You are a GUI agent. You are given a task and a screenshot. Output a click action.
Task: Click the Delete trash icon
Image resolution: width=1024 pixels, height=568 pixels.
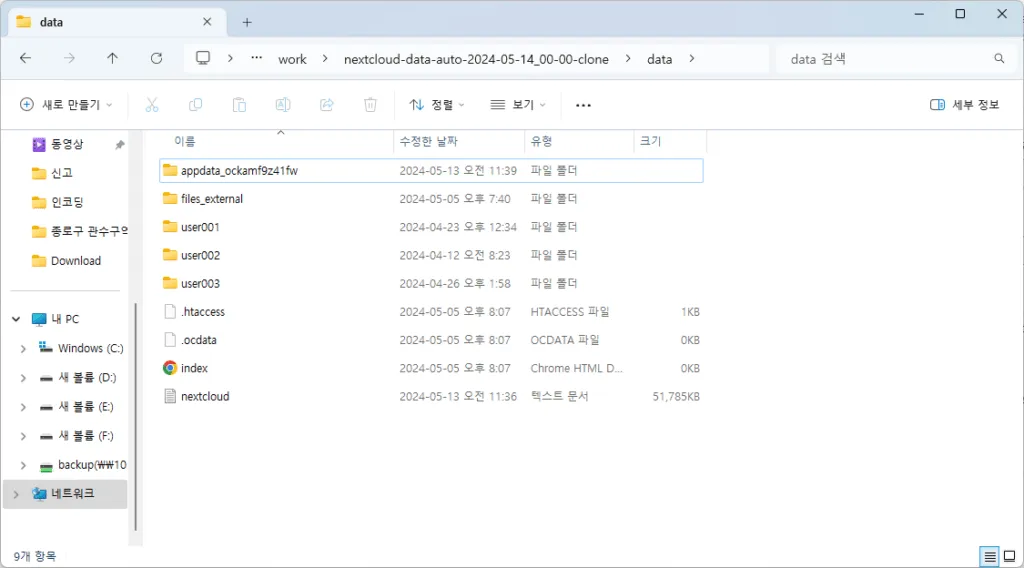[370, 104]
